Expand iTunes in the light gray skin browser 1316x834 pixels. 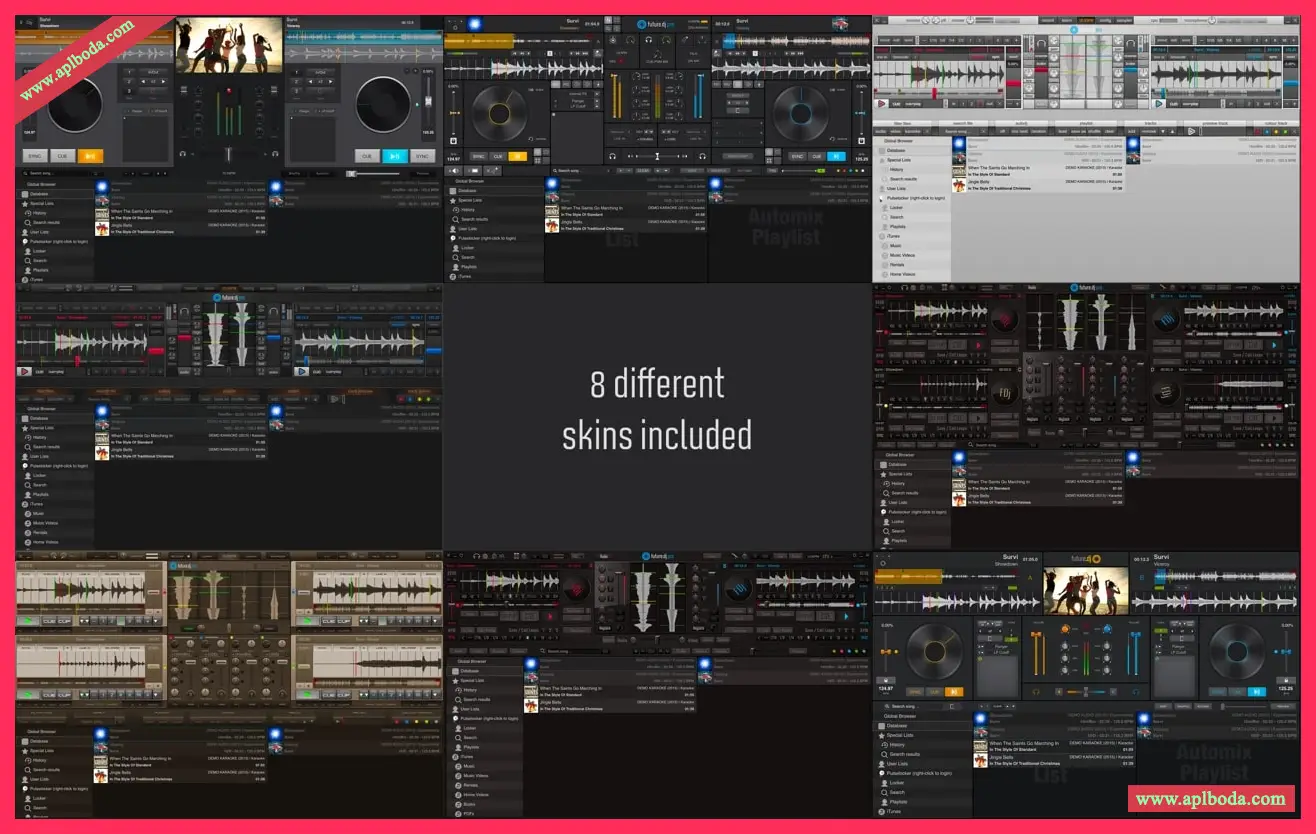[881, 235]
